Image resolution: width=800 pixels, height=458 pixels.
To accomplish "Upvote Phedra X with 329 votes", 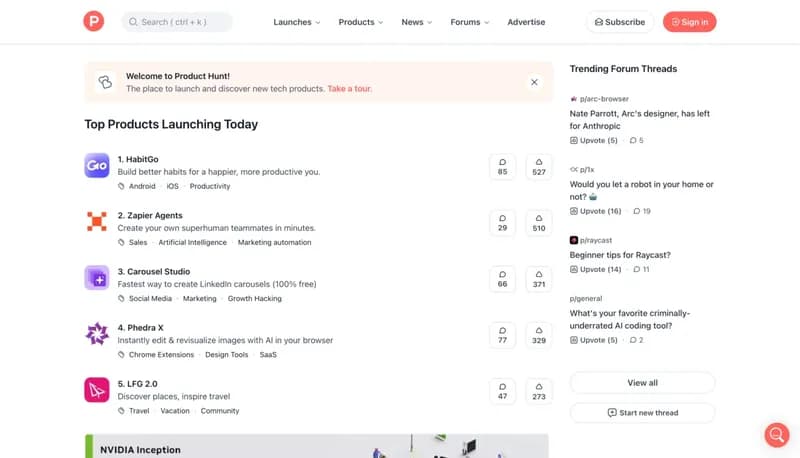I will coord(539,335).
